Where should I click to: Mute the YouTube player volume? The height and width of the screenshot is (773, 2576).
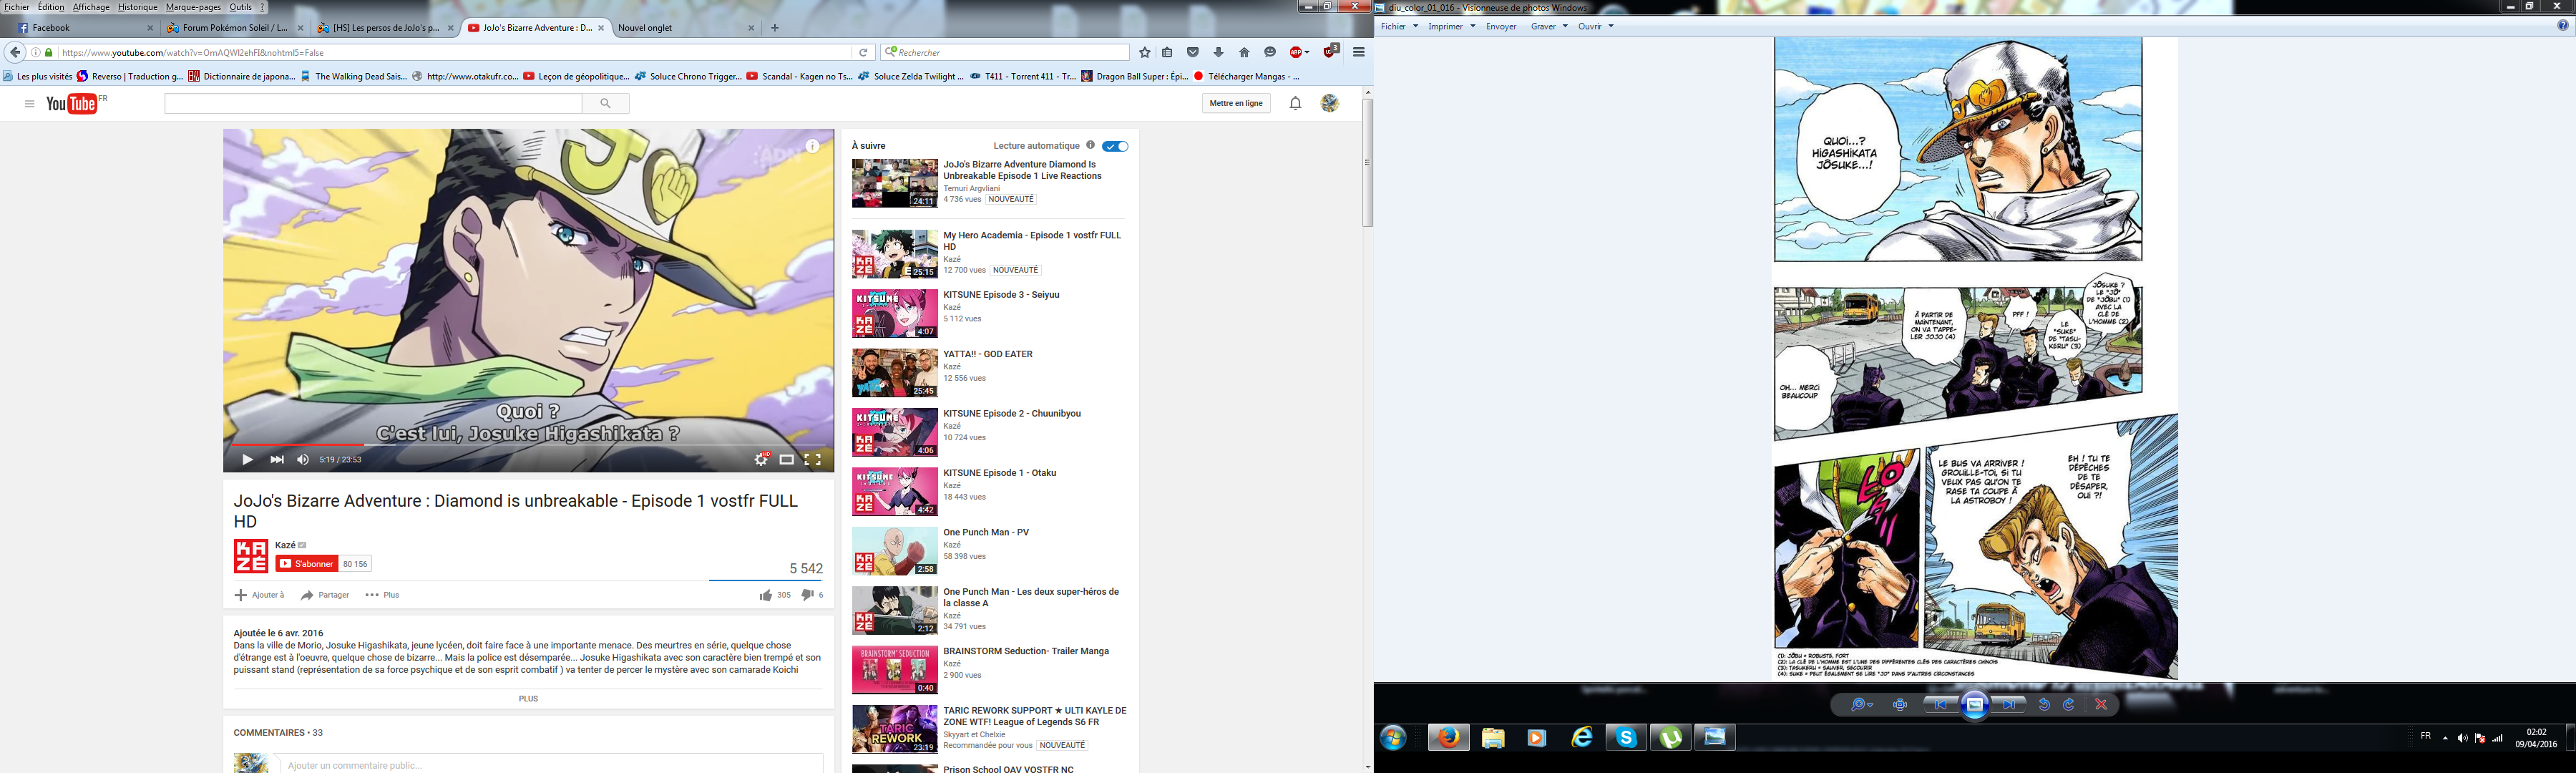pyautogui.click(x=303, y=460)
